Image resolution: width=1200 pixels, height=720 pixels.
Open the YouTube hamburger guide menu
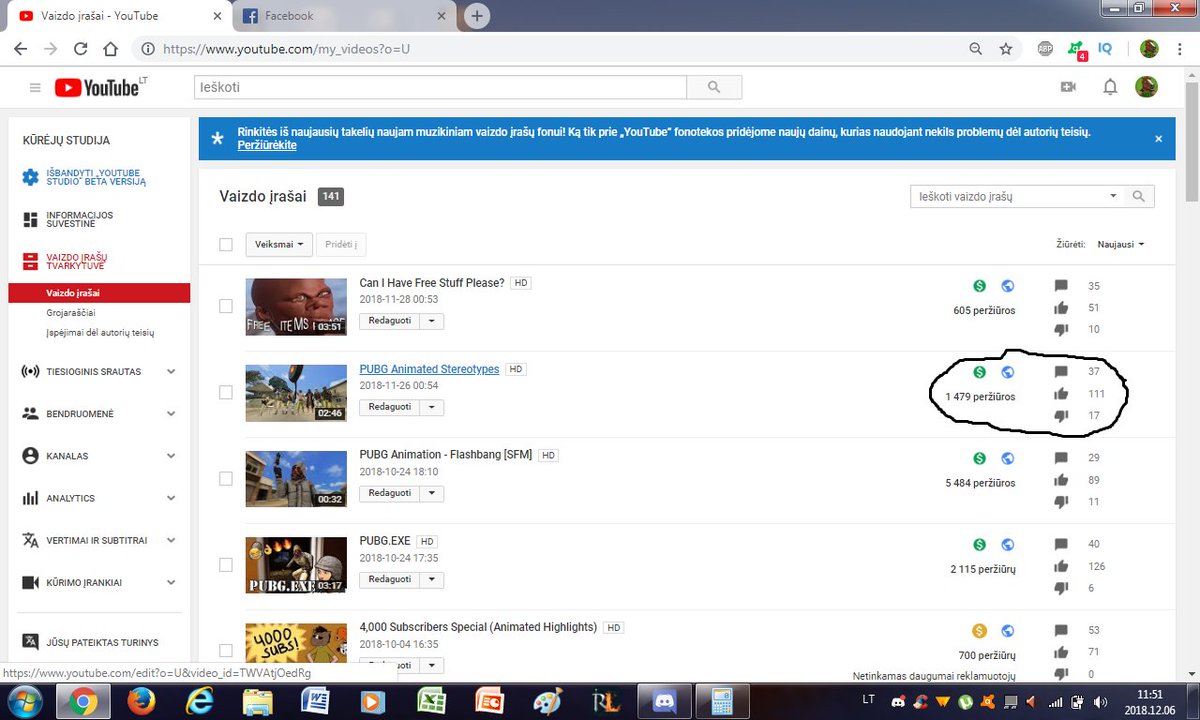coord(35,88)
